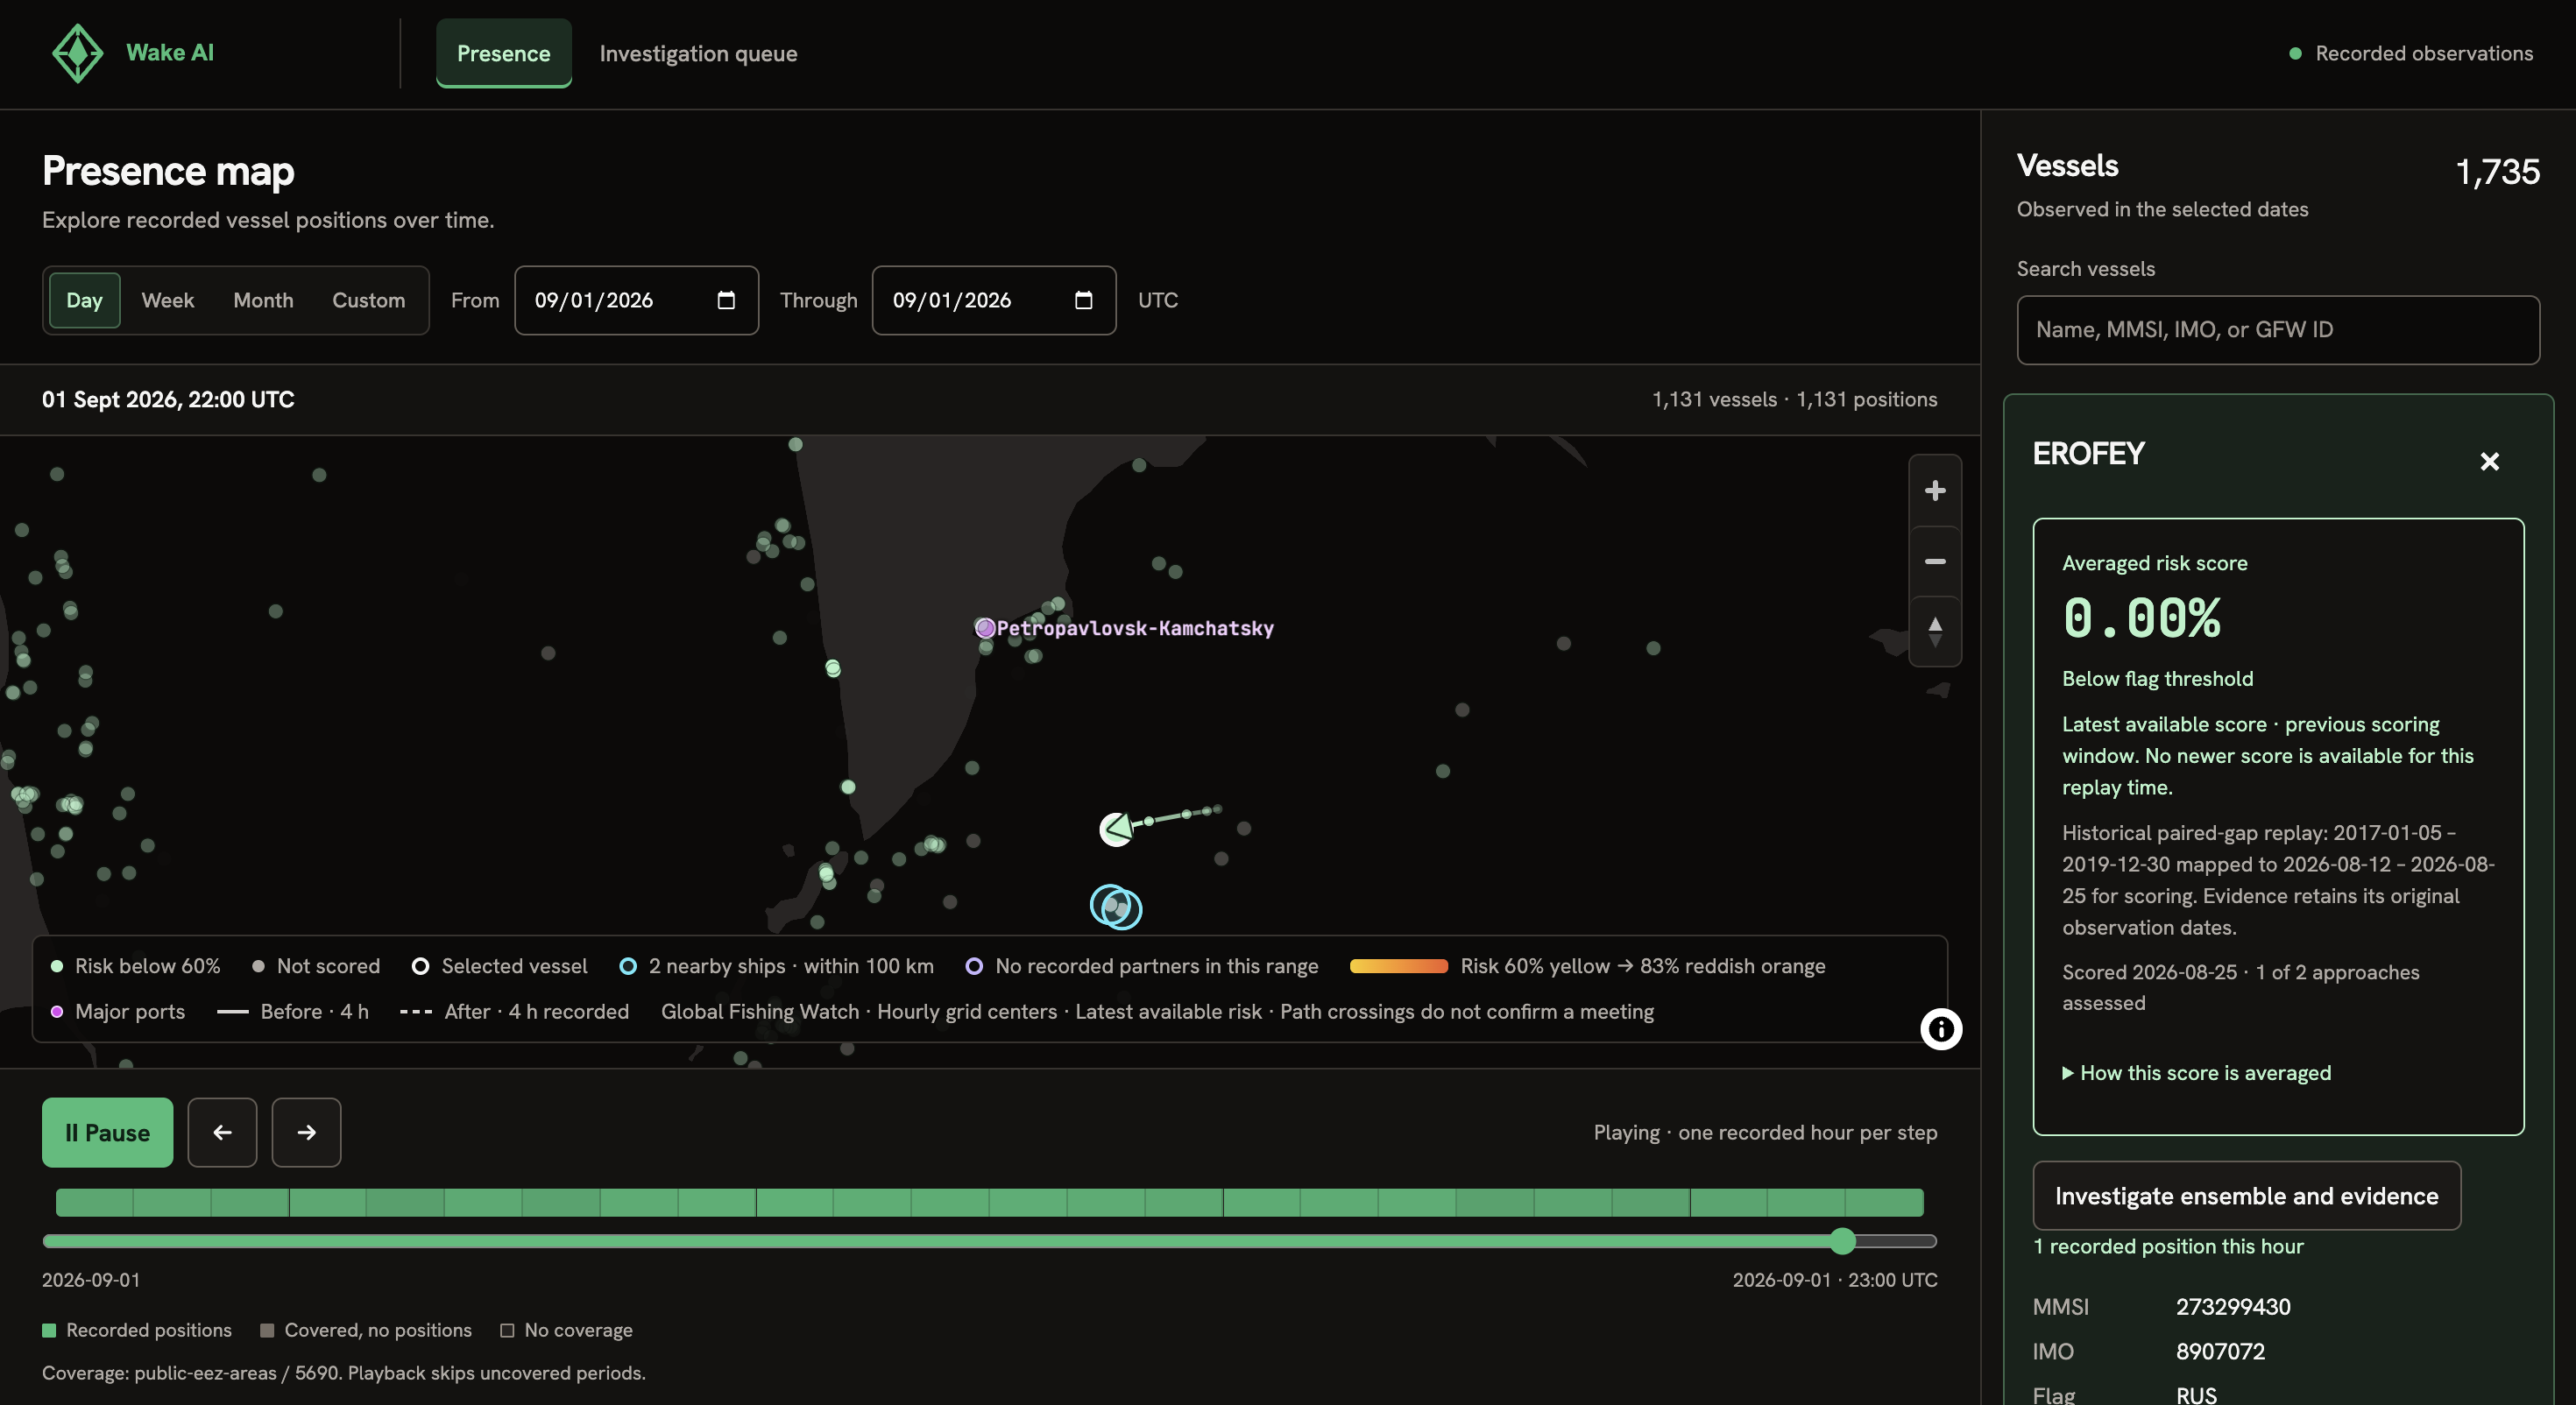Open the map attribution info icon
This screenshot has width=2576, height=1405.
(1940, 1029)
